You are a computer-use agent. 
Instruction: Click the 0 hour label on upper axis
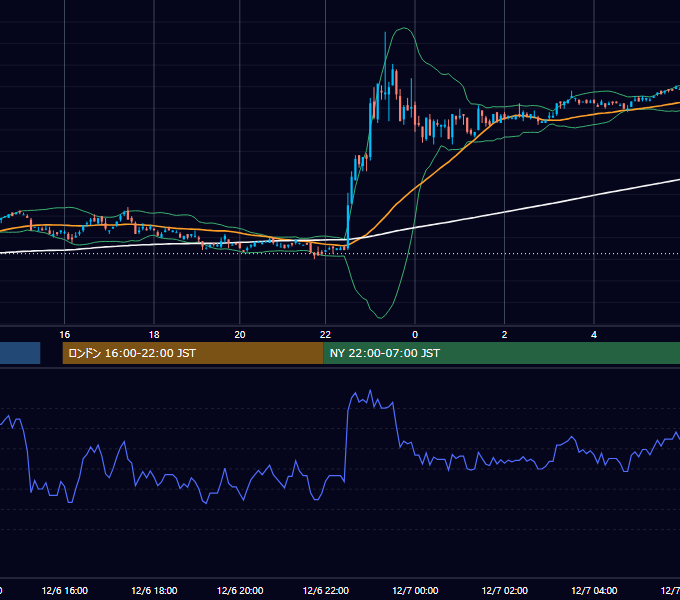click(415, 335)
